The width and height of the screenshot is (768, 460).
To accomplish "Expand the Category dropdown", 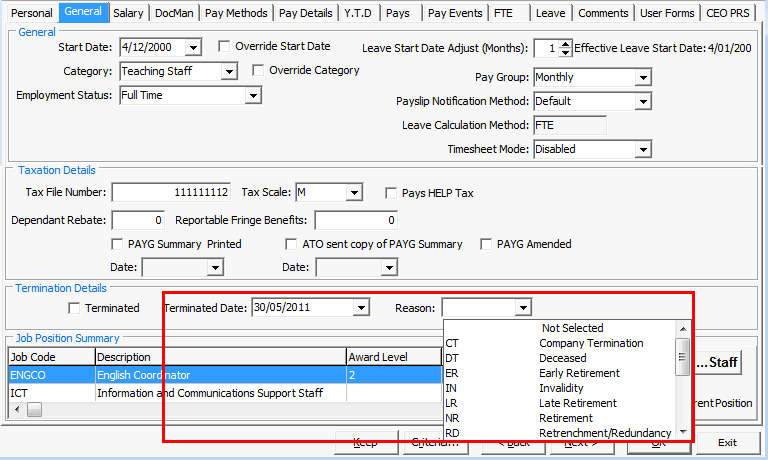I will coord(228,72).
